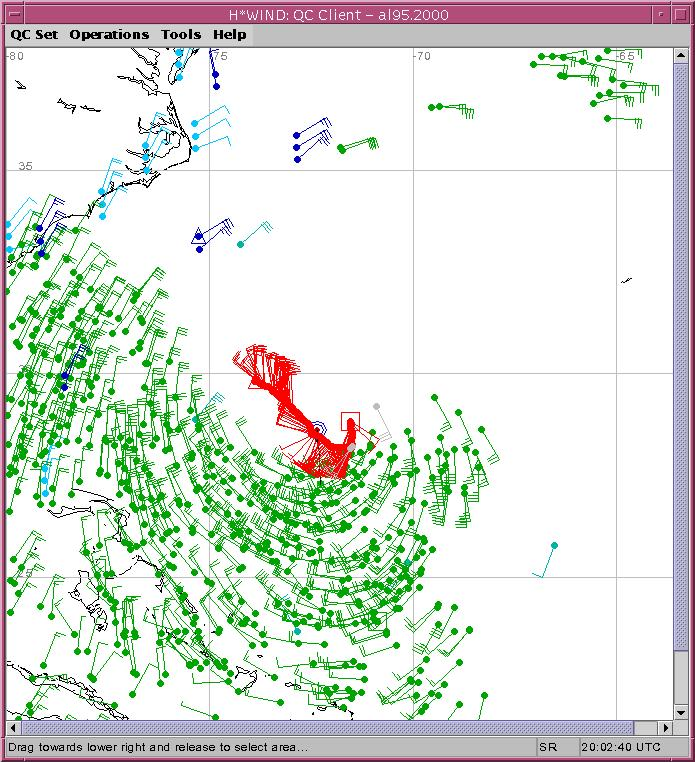Open the Operations menu
Image resolution: width=695 pixels, height=762 pixels.
(x=109, y=34)
